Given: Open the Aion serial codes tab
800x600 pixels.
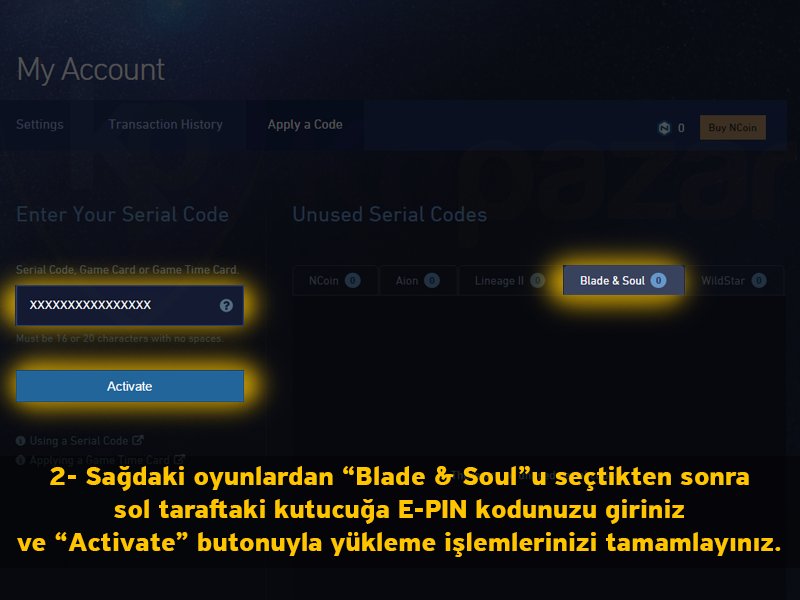Looking at the screenshot, I should click(x=418, y=280).
